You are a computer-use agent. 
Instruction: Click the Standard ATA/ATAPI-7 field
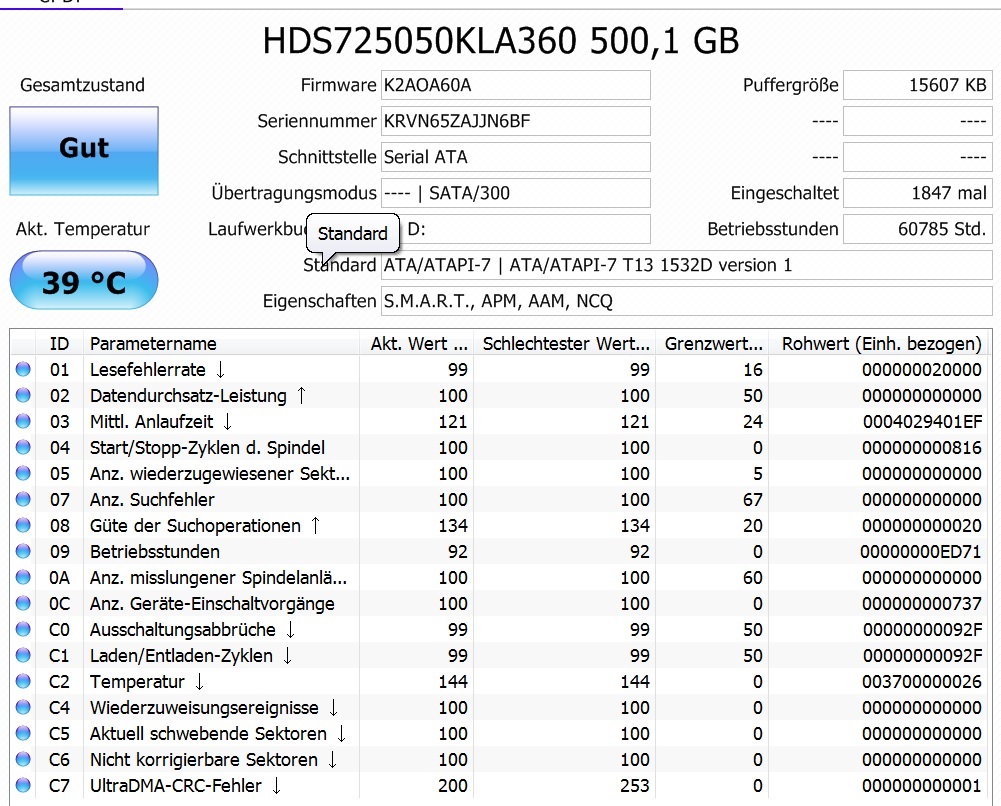coord(686,265)
